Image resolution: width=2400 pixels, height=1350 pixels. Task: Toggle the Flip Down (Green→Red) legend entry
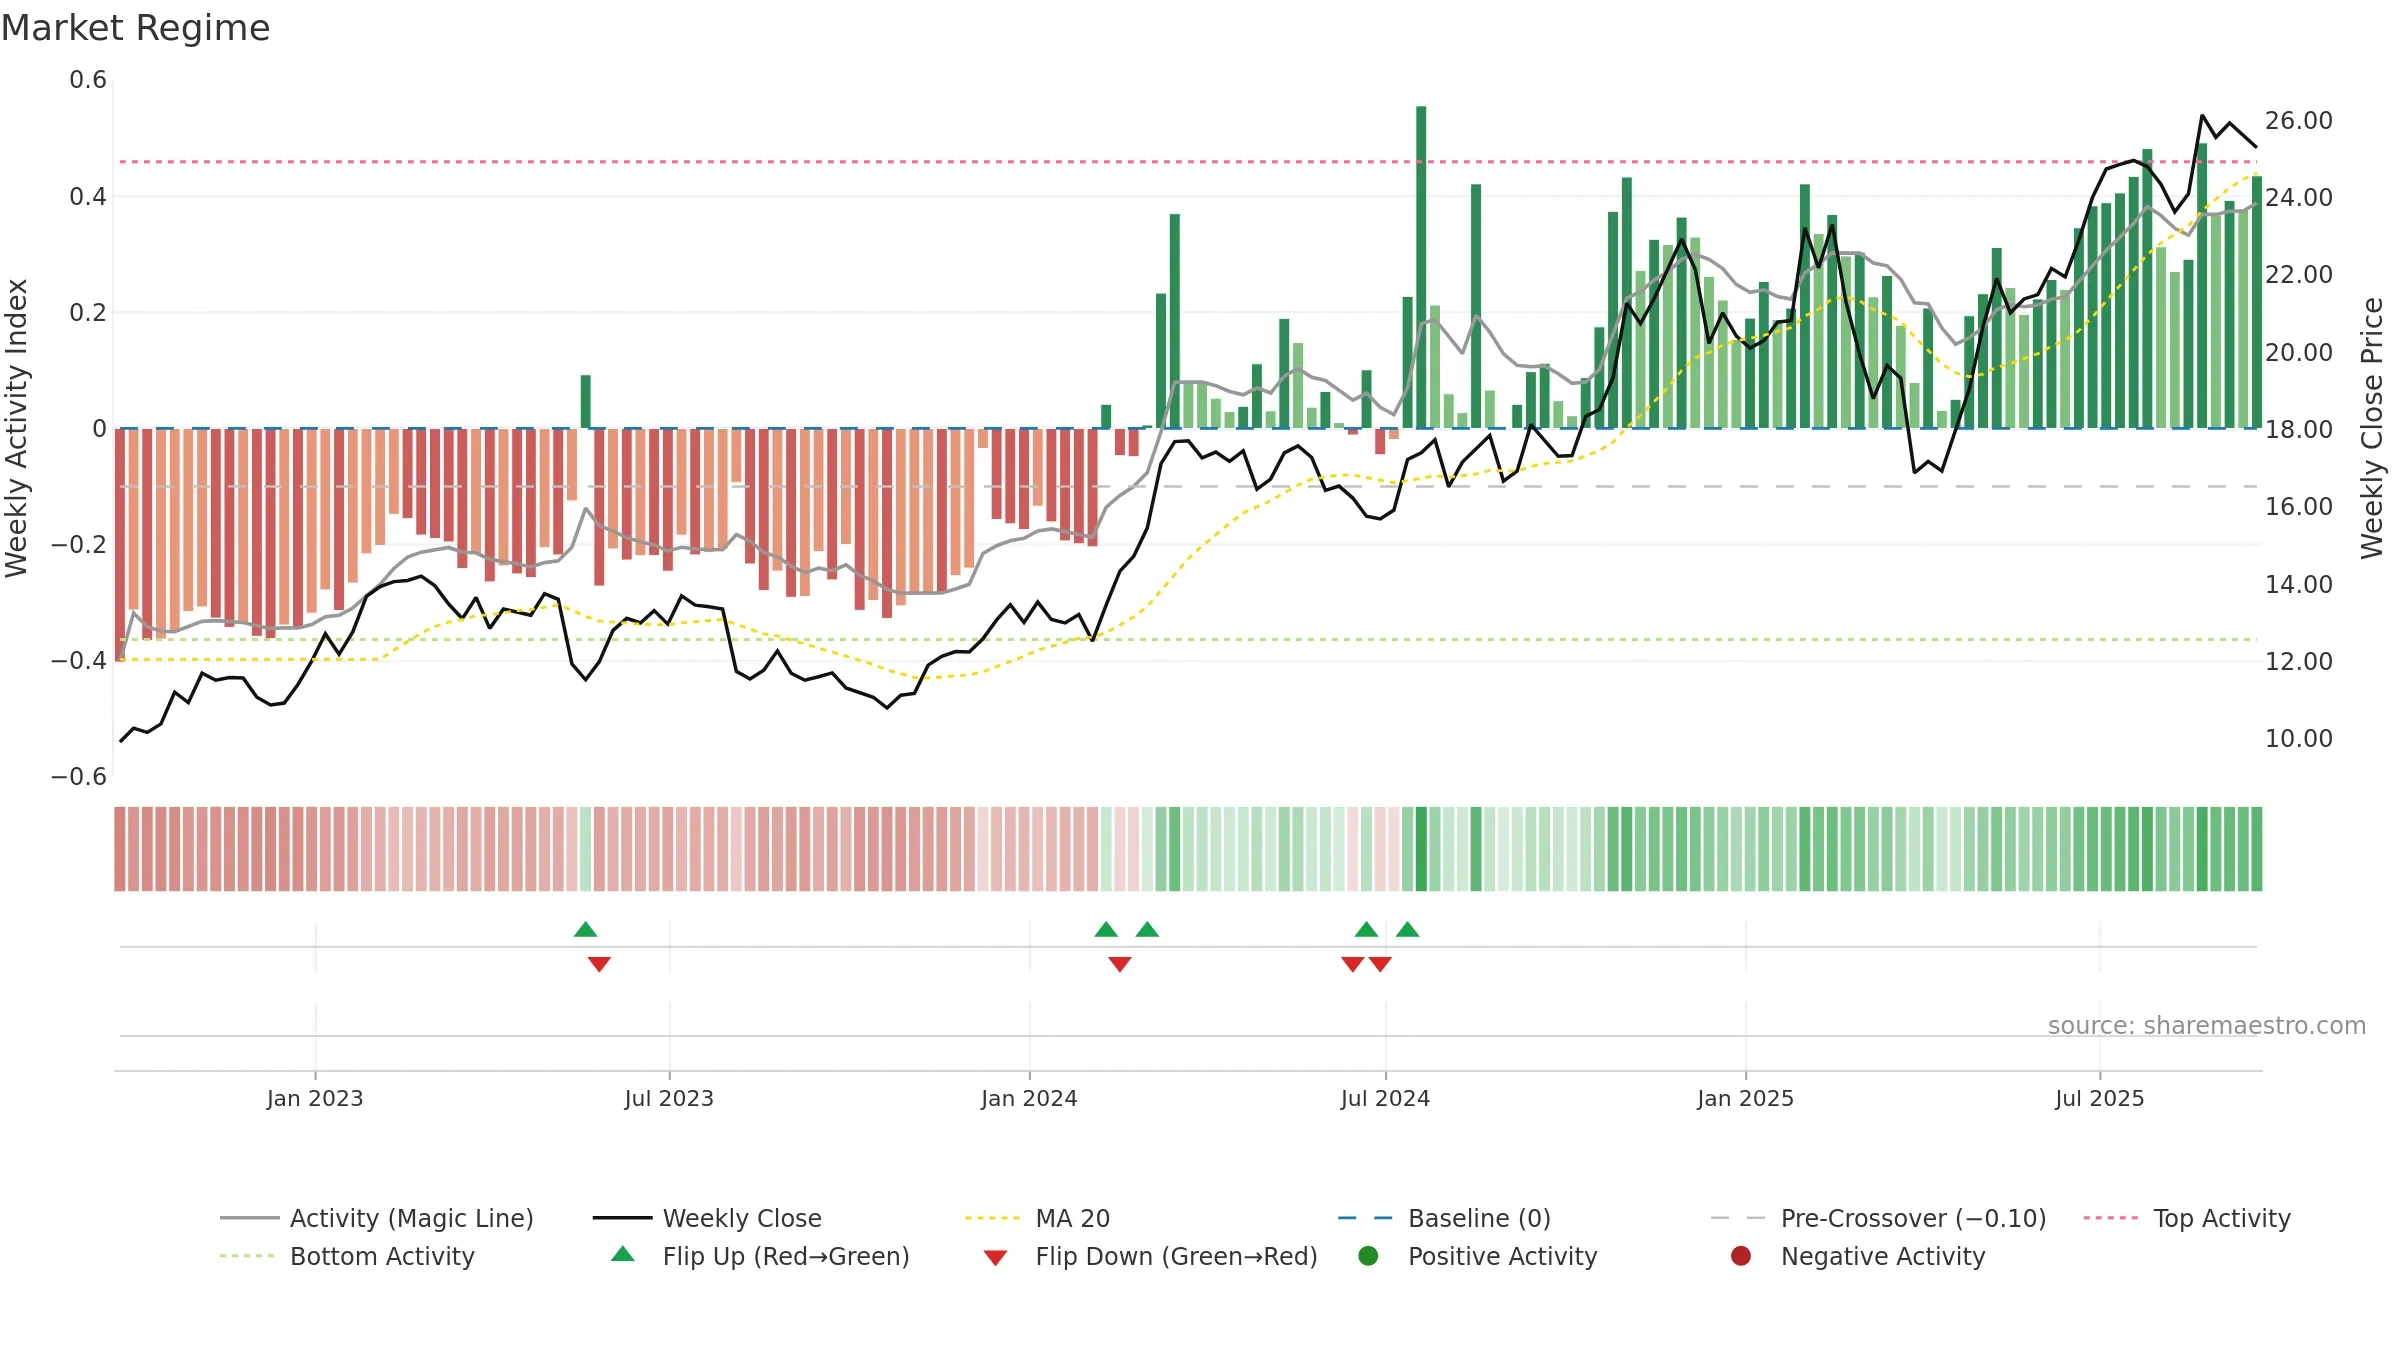[x=1150, y=1256]
